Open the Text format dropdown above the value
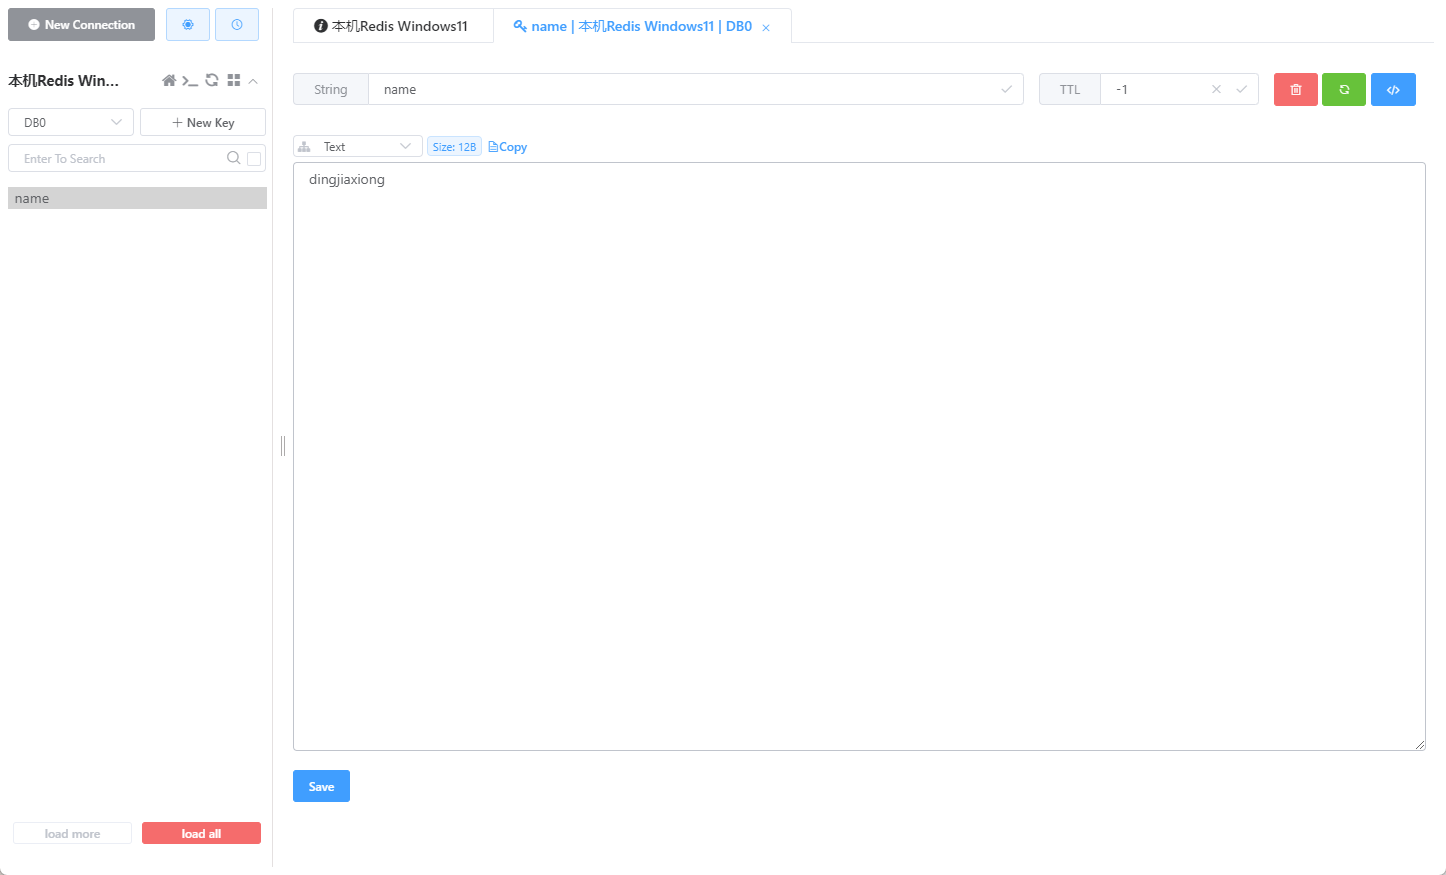 pos(357,145)
